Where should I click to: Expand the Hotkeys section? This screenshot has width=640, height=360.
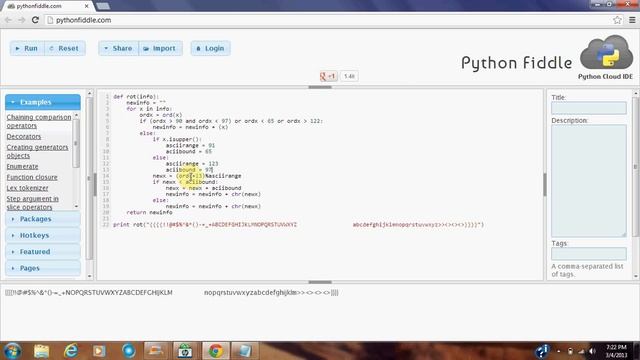pos(43,235)
